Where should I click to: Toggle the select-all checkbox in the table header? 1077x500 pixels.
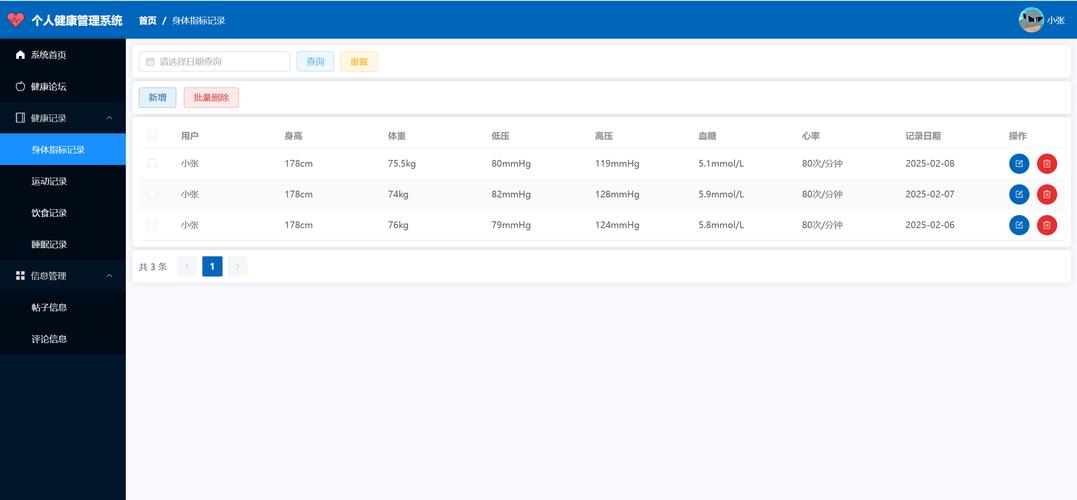152,136
